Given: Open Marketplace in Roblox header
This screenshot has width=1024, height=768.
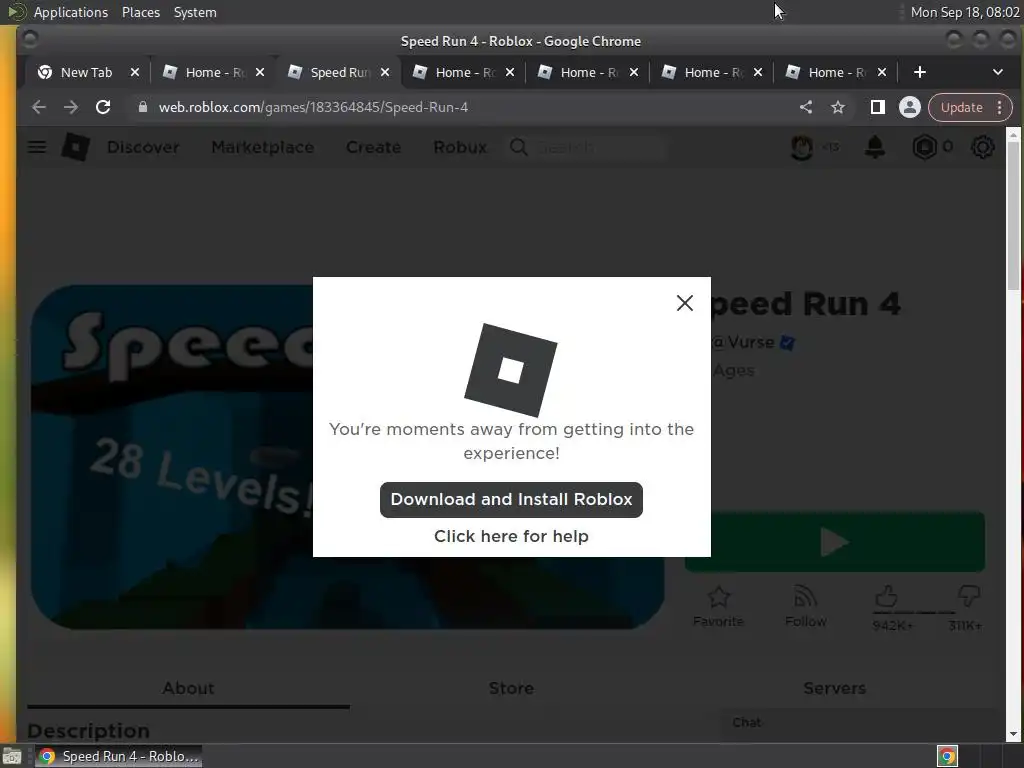Looking at the screenshot, I should 263,148.
